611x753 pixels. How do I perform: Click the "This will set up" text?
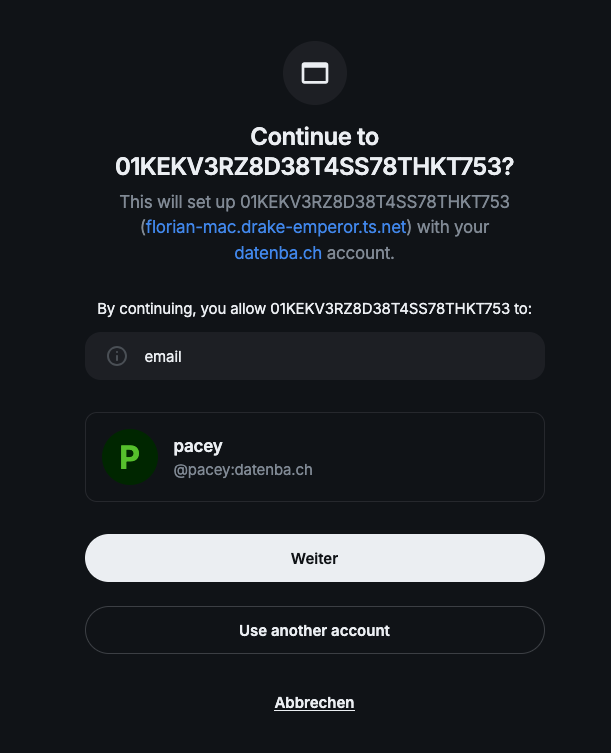[x=178, y=202]
